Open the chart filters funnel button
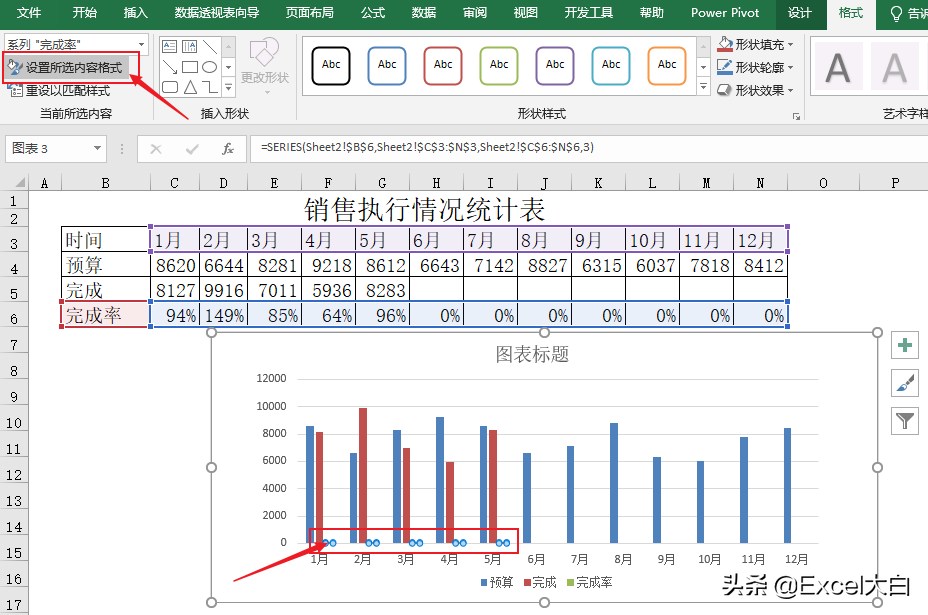 pos(904,421)
